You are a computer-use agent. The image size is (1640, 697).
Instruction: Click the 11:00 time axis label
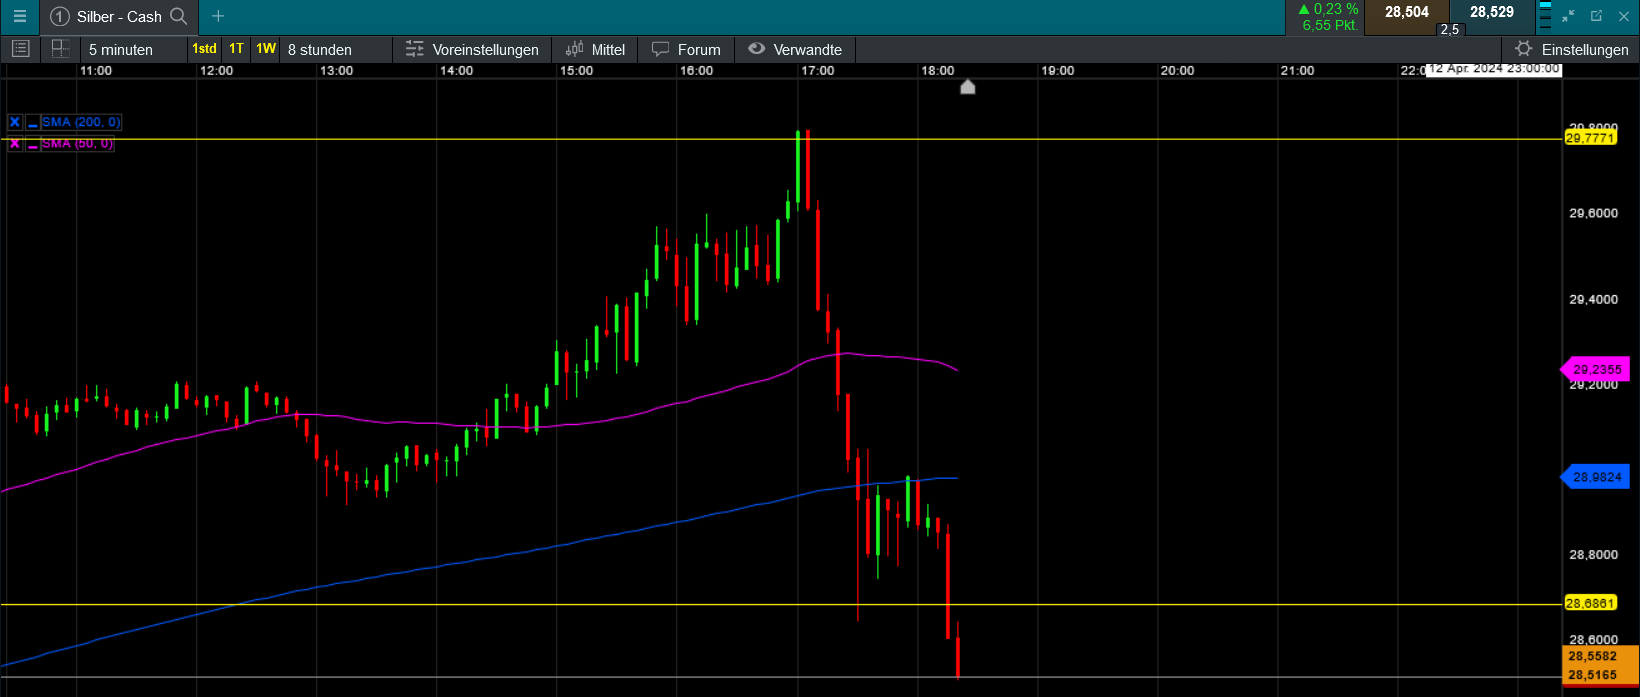click(x=96, y=71)
